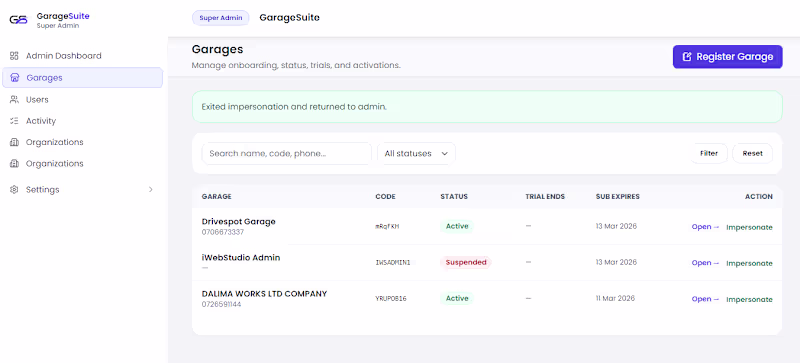800x363 pixels.
Task: Click the Register Garage button
Action: pyautogui.click(x=728, y=57)
